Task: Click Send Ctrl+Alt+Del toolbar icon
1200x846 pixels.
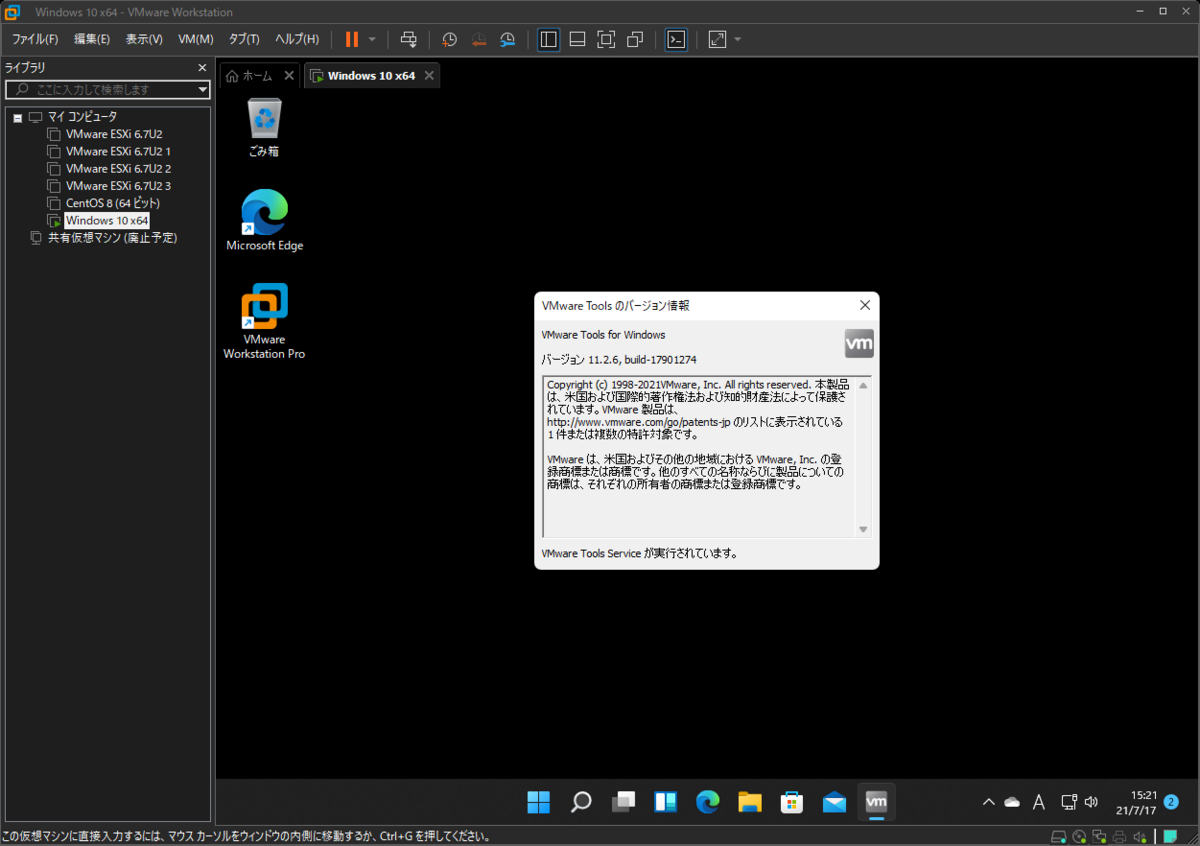Action: click(408, 39)
